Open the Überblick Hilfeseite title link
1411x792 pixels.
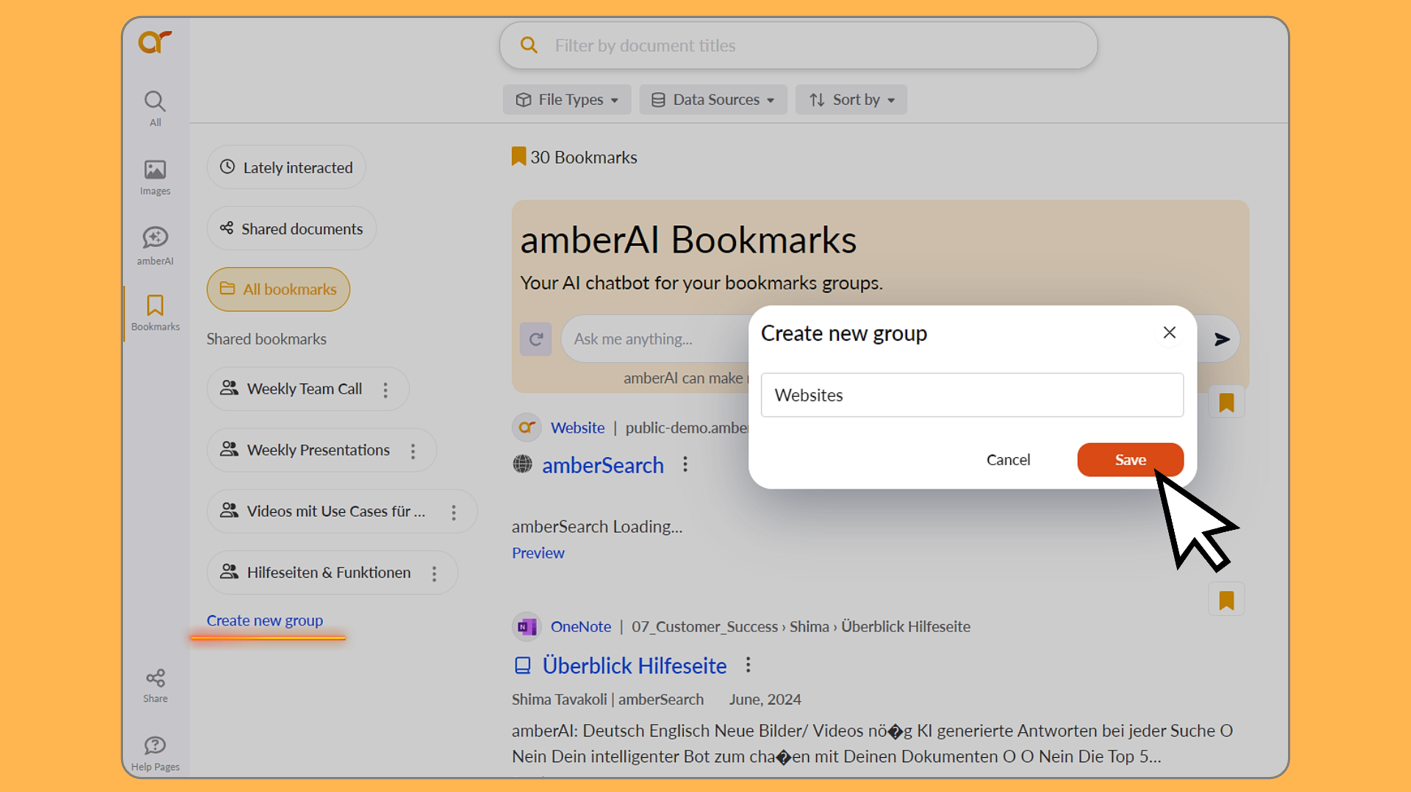[634, 666]
